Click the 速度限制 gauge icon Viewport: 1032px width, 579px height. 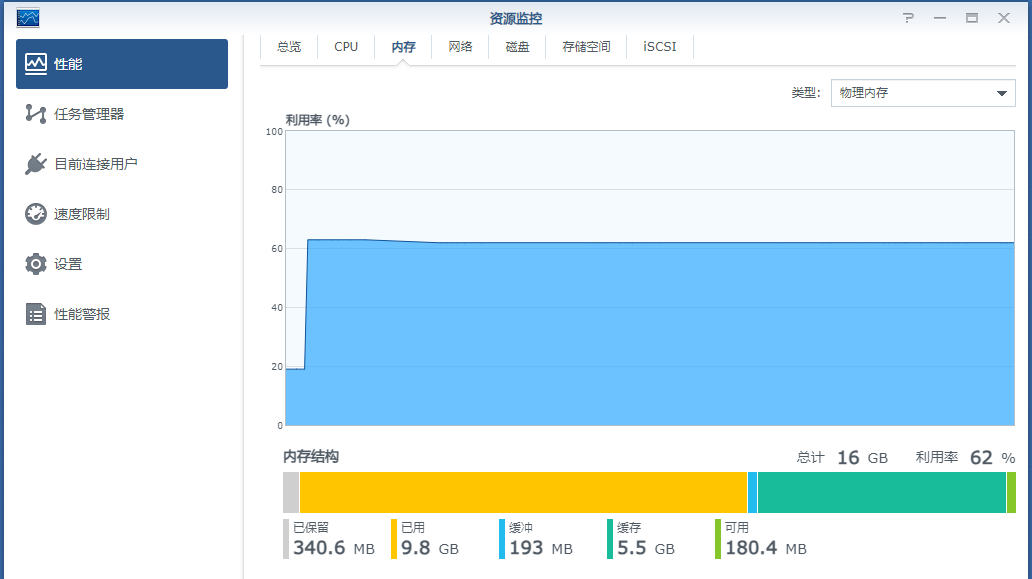coord(36,214)
